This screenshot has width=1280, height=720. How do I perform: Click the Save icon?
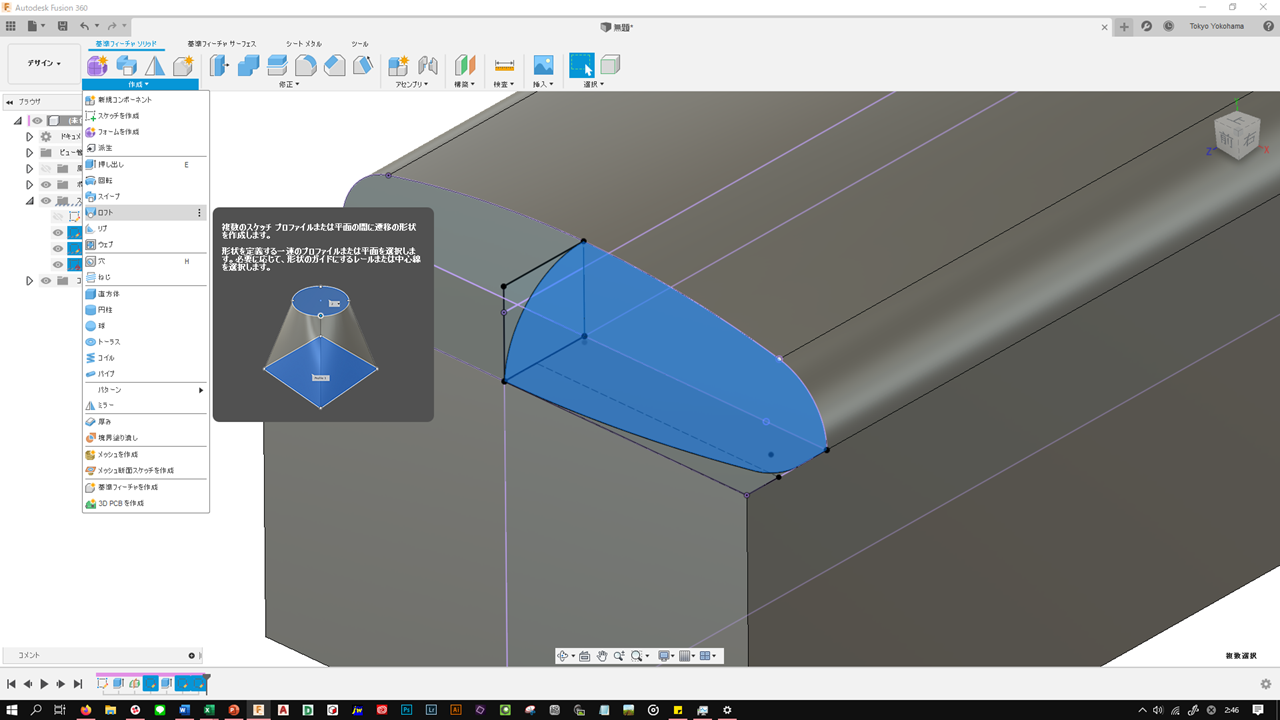point(63,26)
